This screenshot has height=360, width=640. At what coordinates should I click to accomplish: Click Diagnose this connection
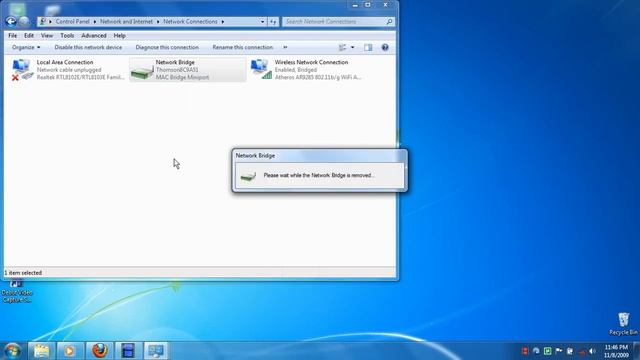click(x=167, y=47)
